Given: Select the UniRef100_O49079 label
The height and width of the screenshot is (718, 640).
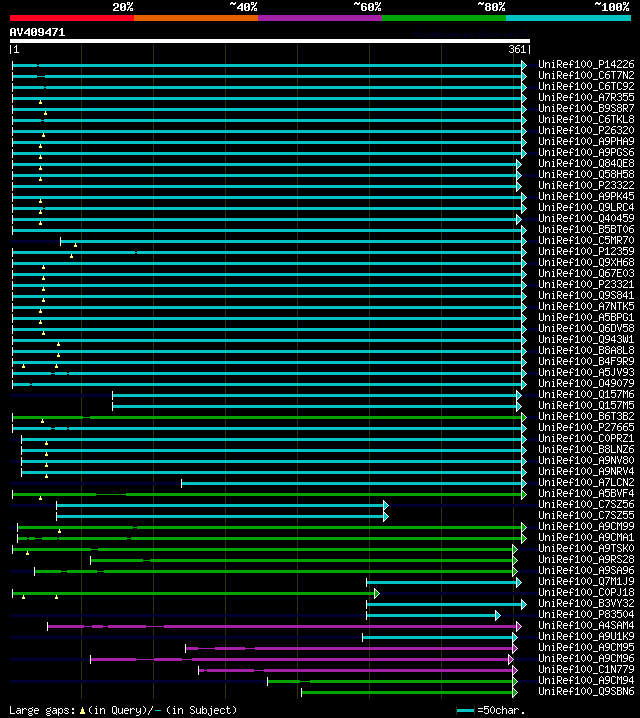Looking at the screenshot, I should click(586, 383).
